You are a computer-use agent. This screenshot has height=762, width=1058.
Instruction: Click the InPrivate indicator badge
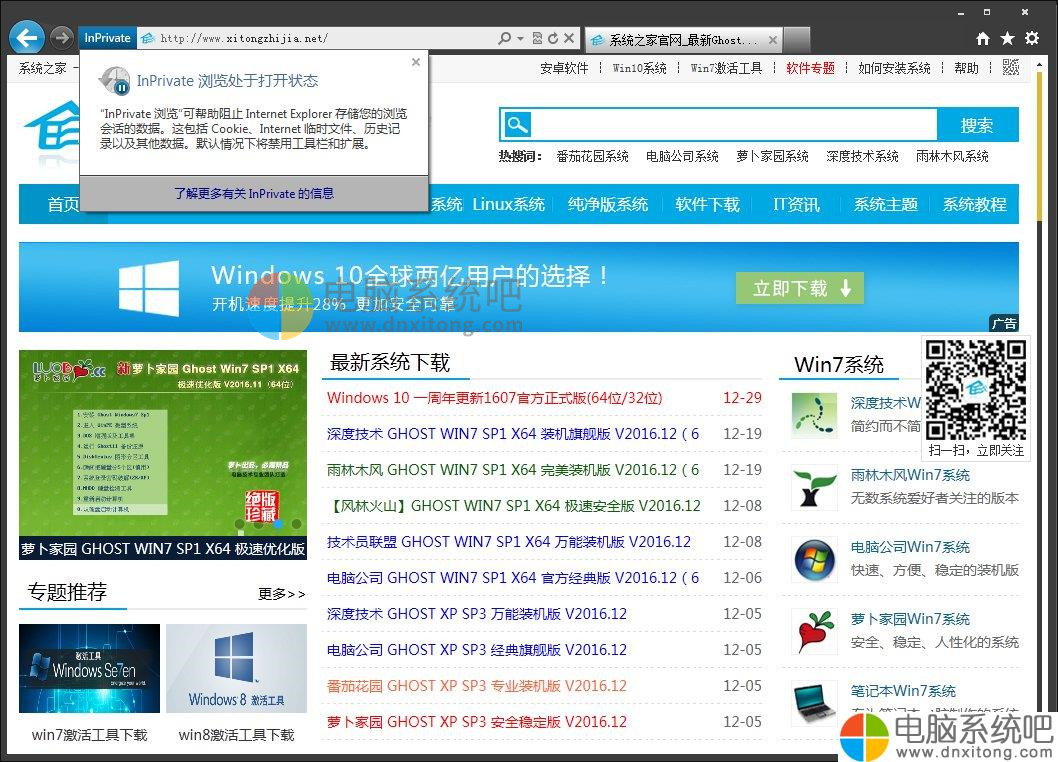107,38
